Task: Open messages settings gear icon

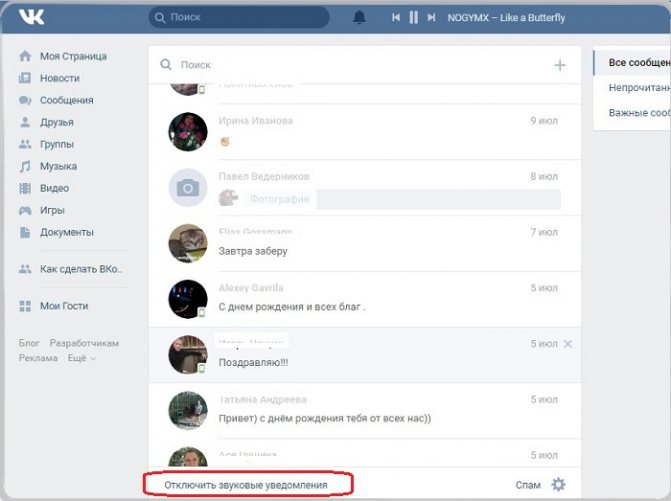Action: 558,485
